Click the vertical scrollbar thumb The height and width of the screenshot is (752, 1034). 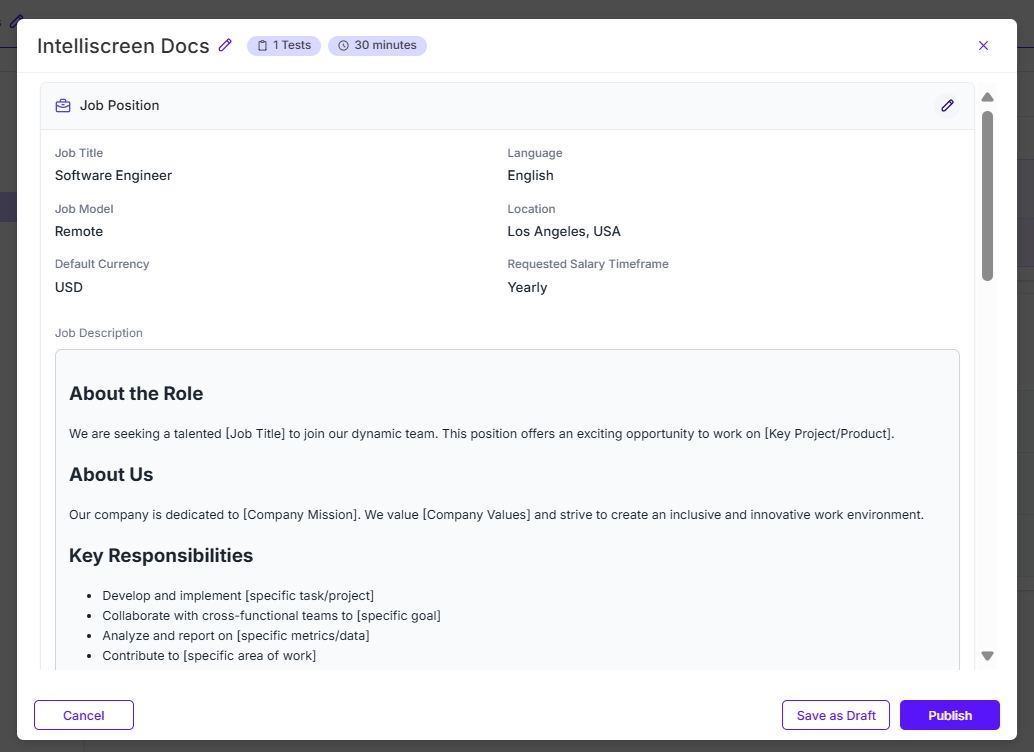(987, 195)
